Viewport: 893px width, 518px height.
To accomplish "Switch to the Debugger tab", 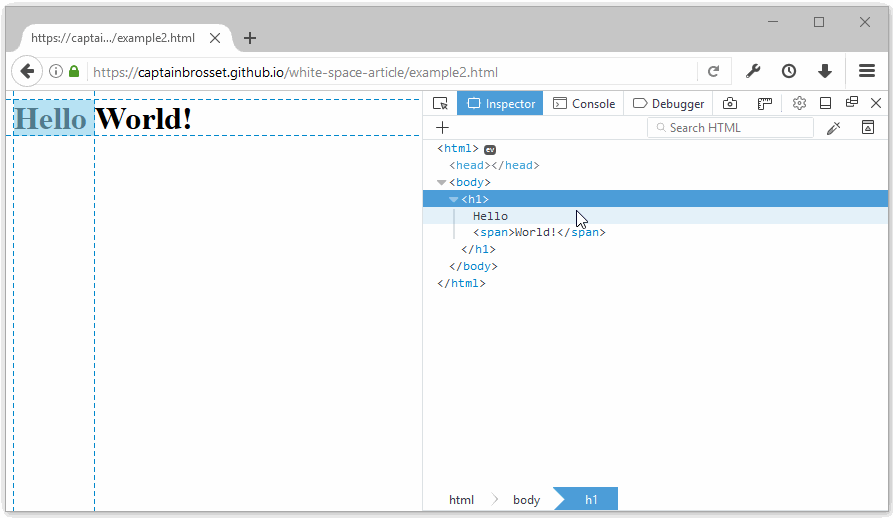I will pos(668,103).
